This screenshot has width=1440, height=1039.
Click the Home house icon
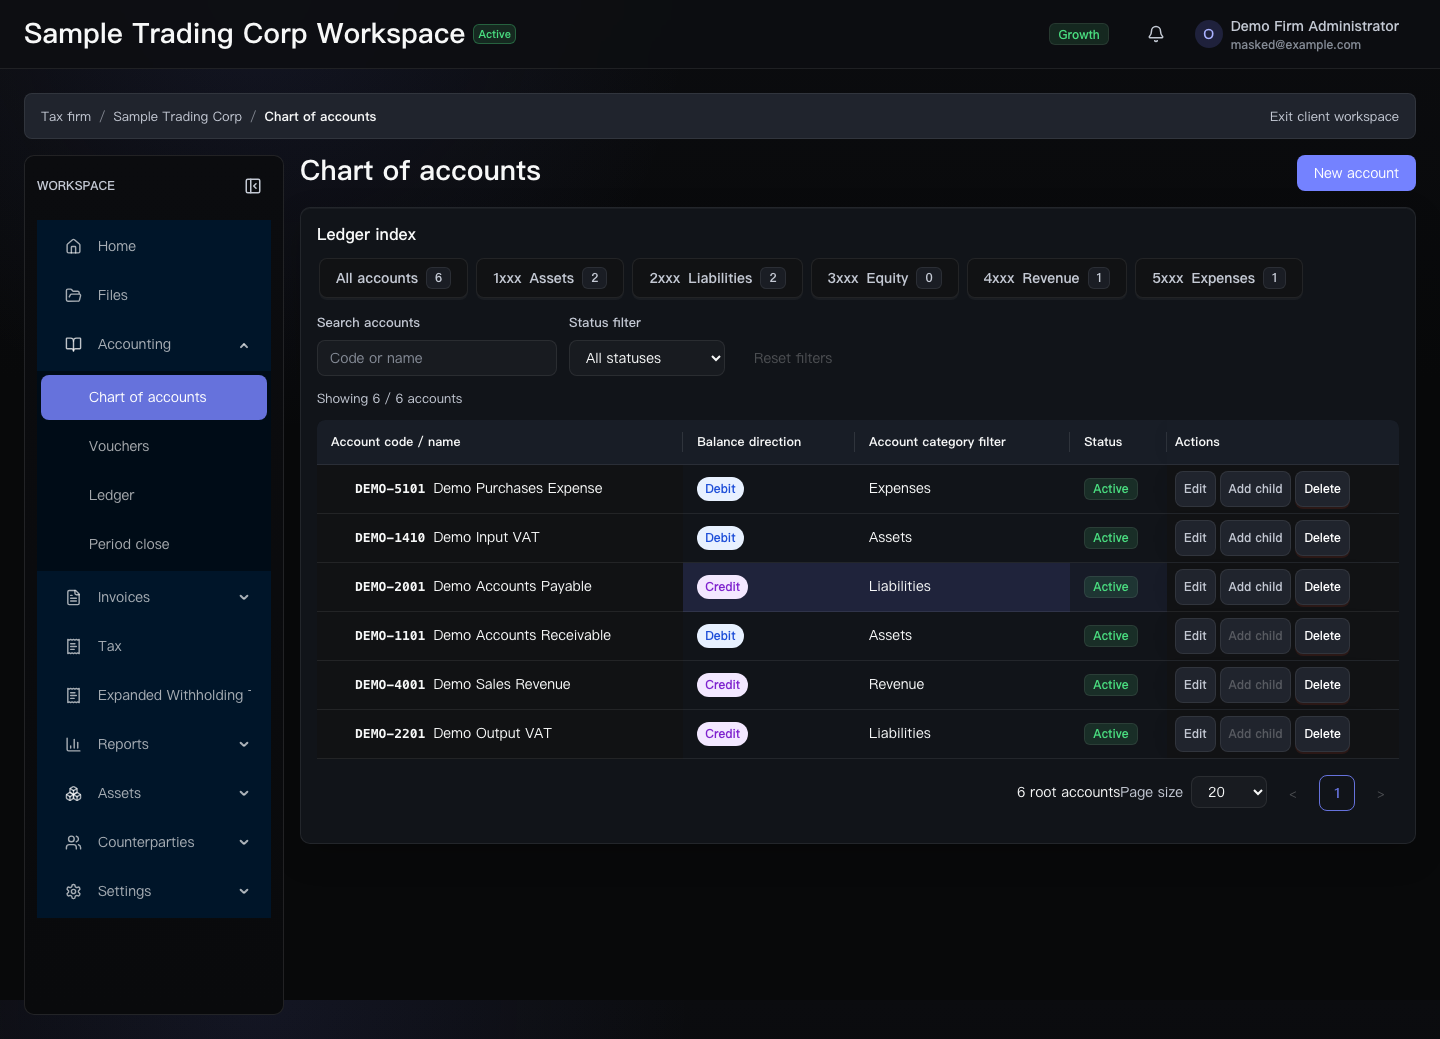73,246
